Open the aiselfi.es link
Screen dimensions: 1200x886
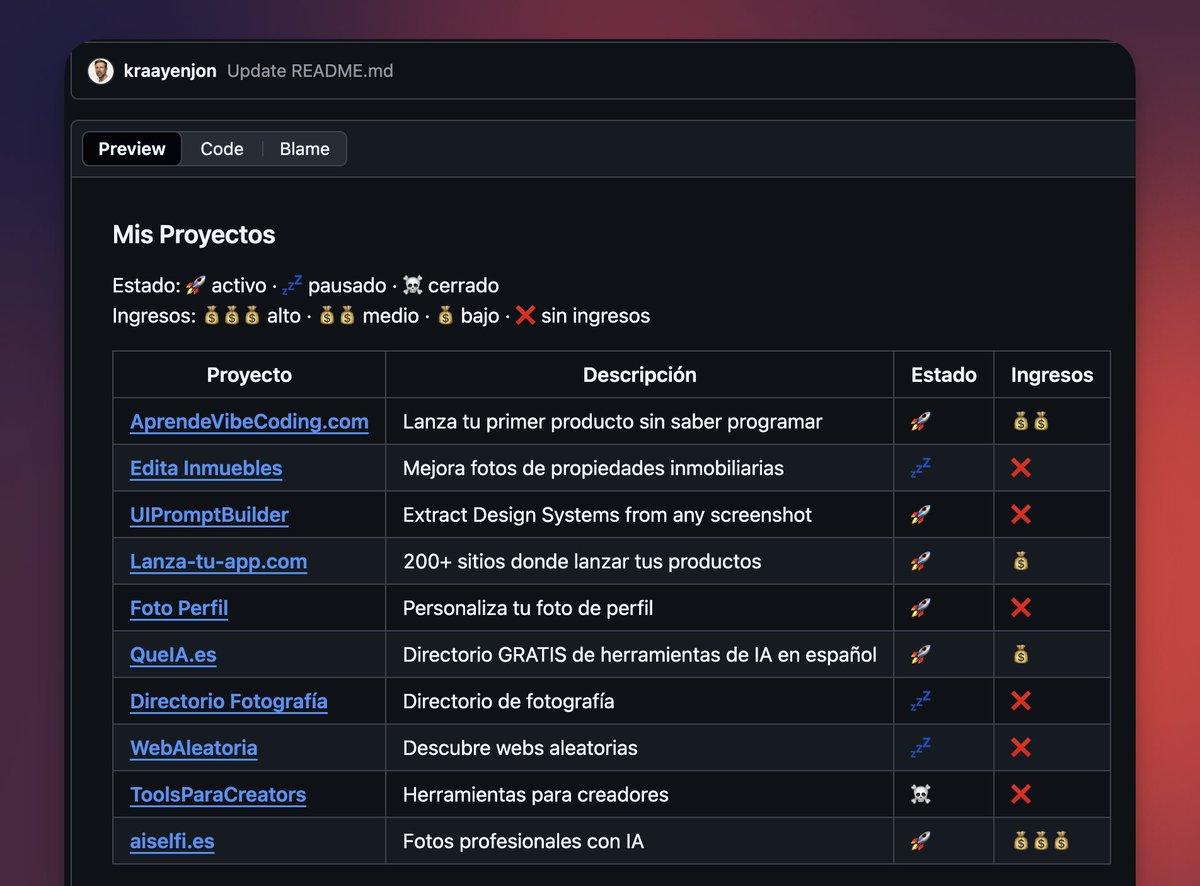click(x=172, y=841)
